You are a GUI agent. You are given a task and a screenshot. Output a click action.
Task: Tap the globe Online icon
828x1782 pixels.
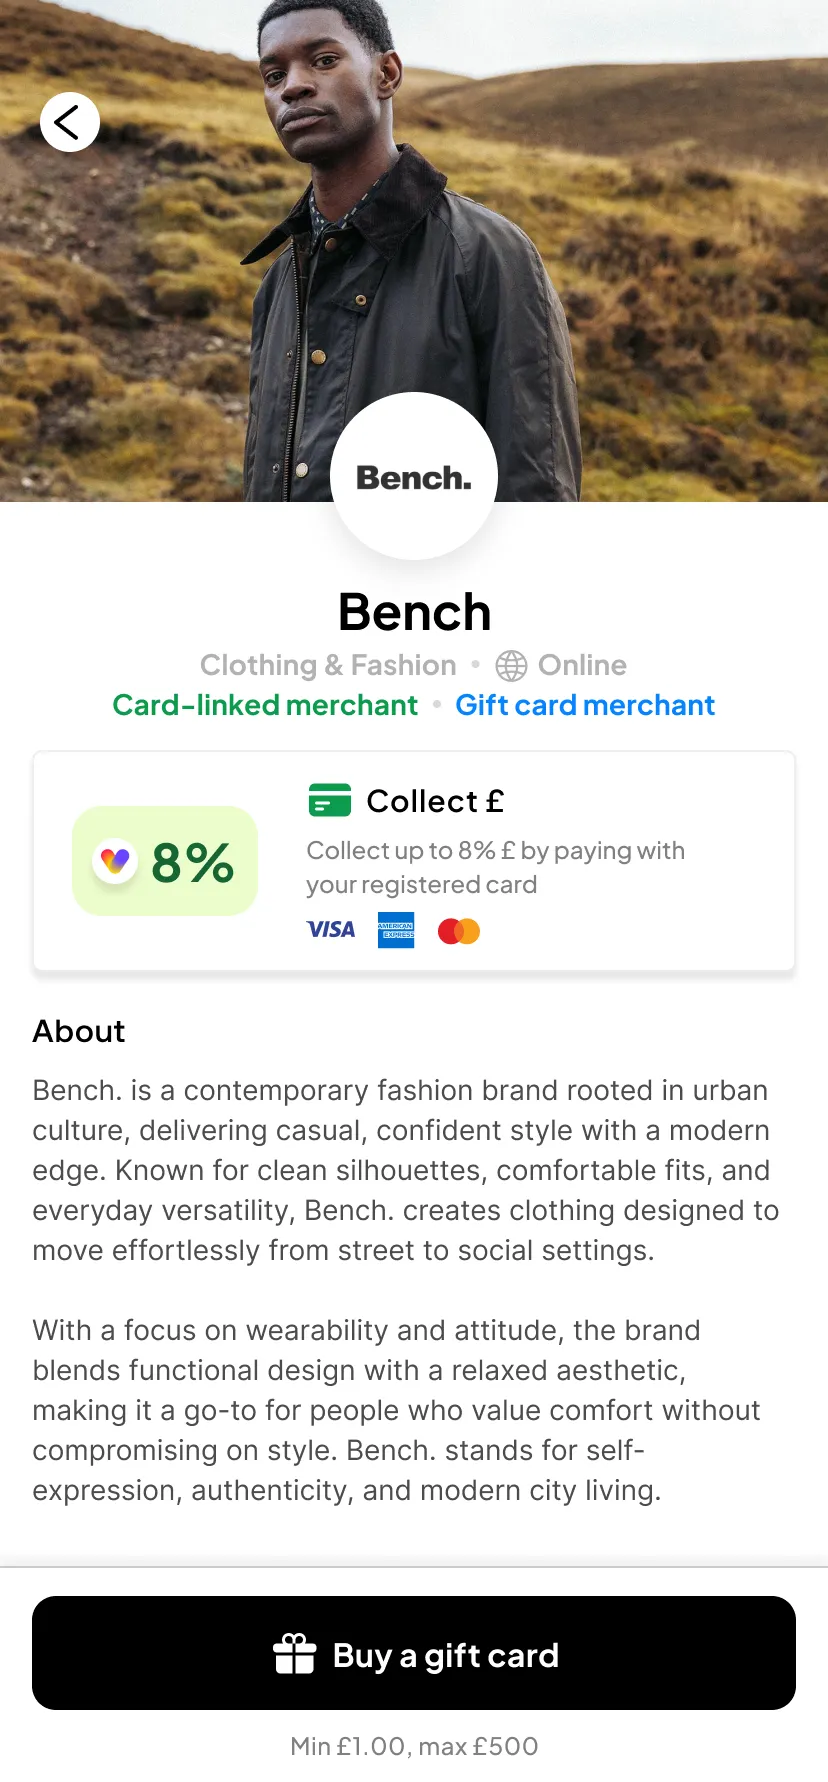(x=511, y=666)
